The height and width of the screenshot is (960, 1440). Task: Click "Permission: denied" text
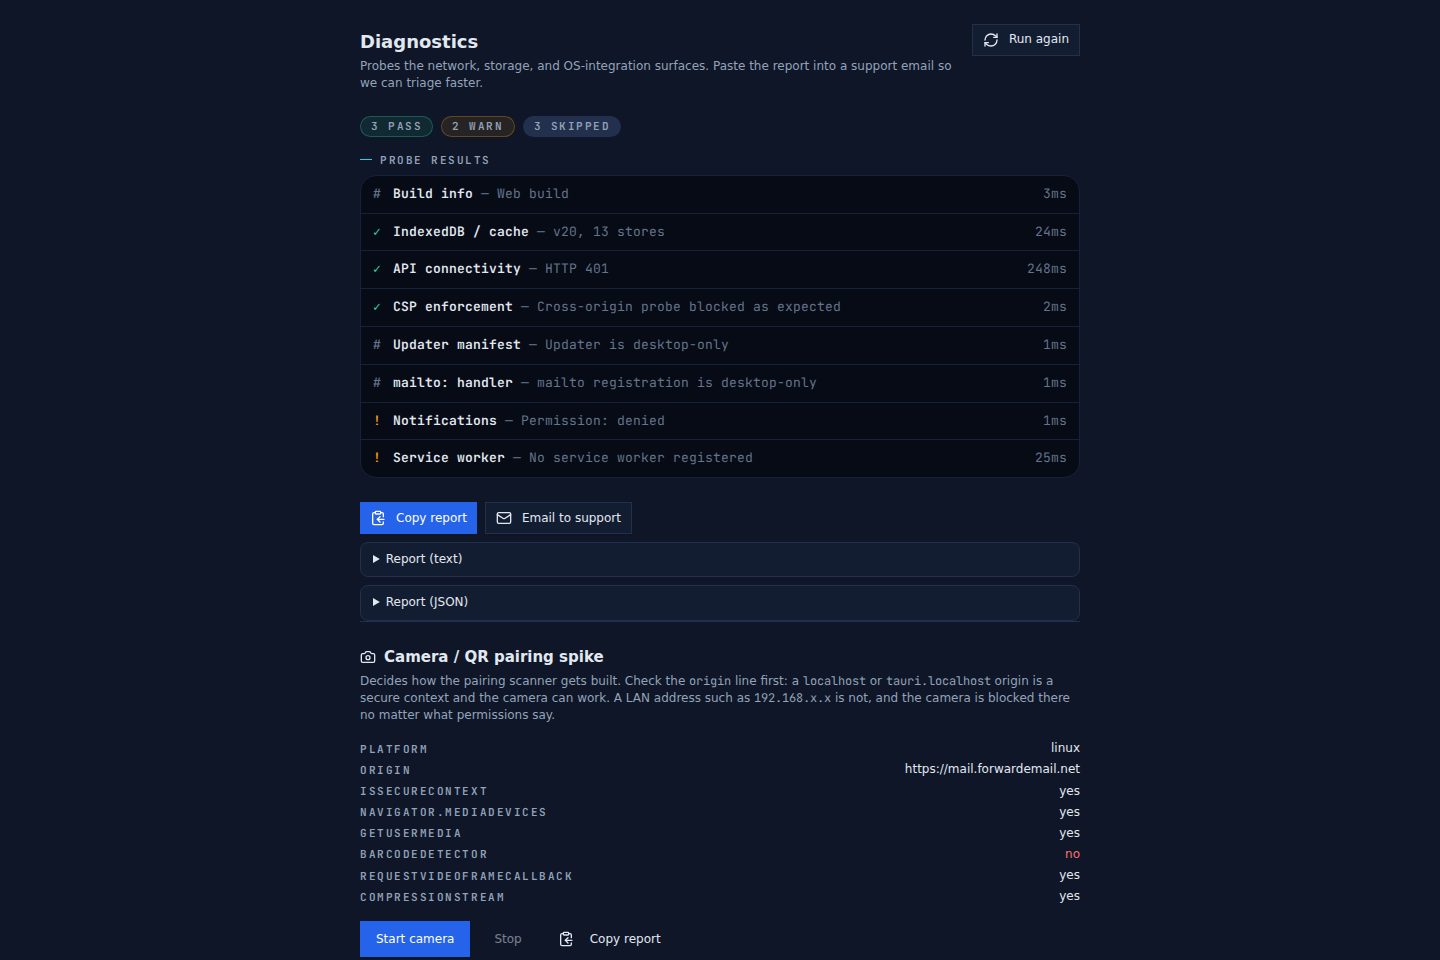coord(593,421)
